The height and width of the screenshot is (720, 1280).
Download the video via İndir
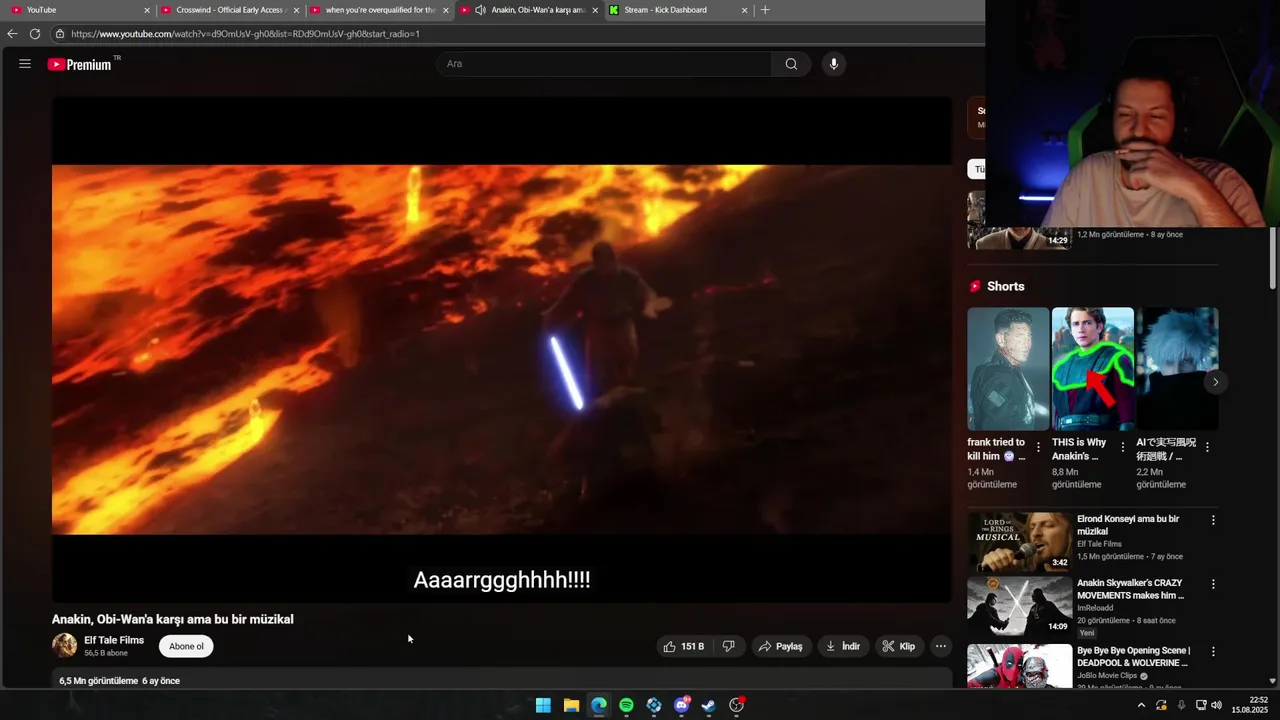pyautogui.click(x=843, y=647)
